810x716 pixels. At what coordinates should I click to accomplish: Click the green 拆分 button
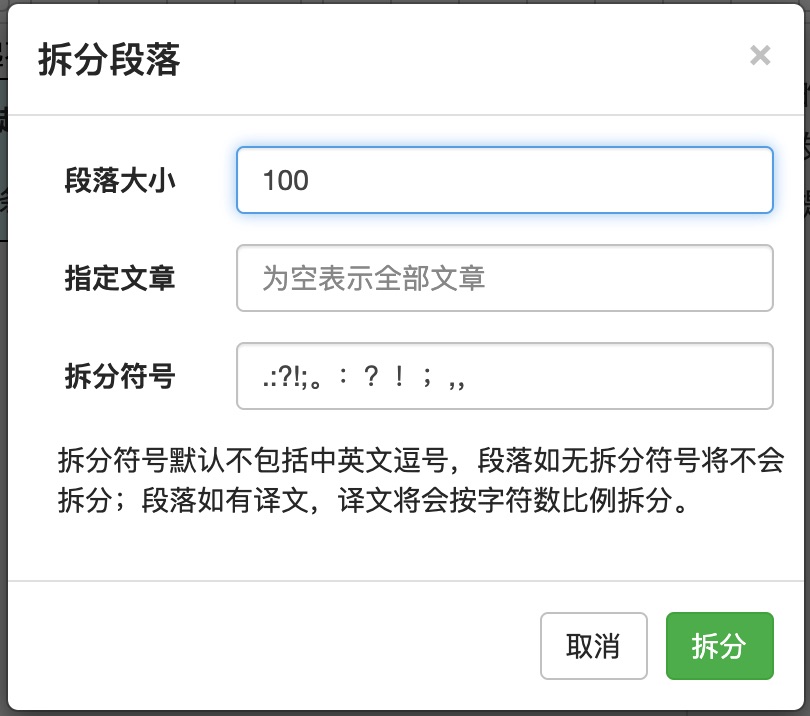pos(720,646)
